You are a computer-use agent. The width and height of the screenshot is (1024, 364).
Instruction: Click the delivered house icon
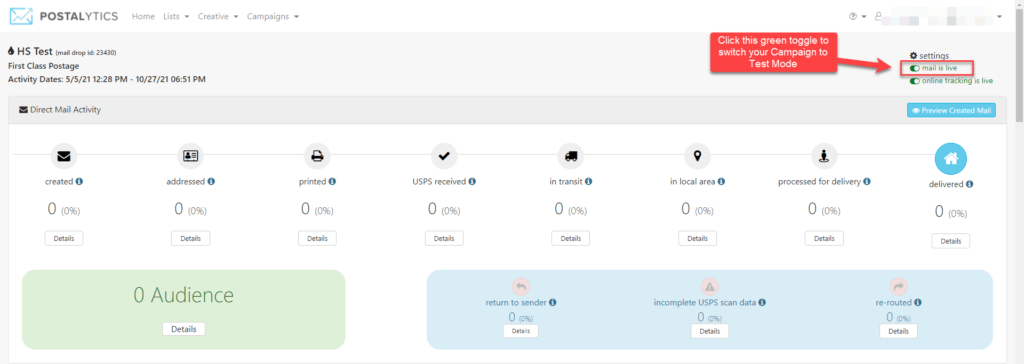(951, 158)
